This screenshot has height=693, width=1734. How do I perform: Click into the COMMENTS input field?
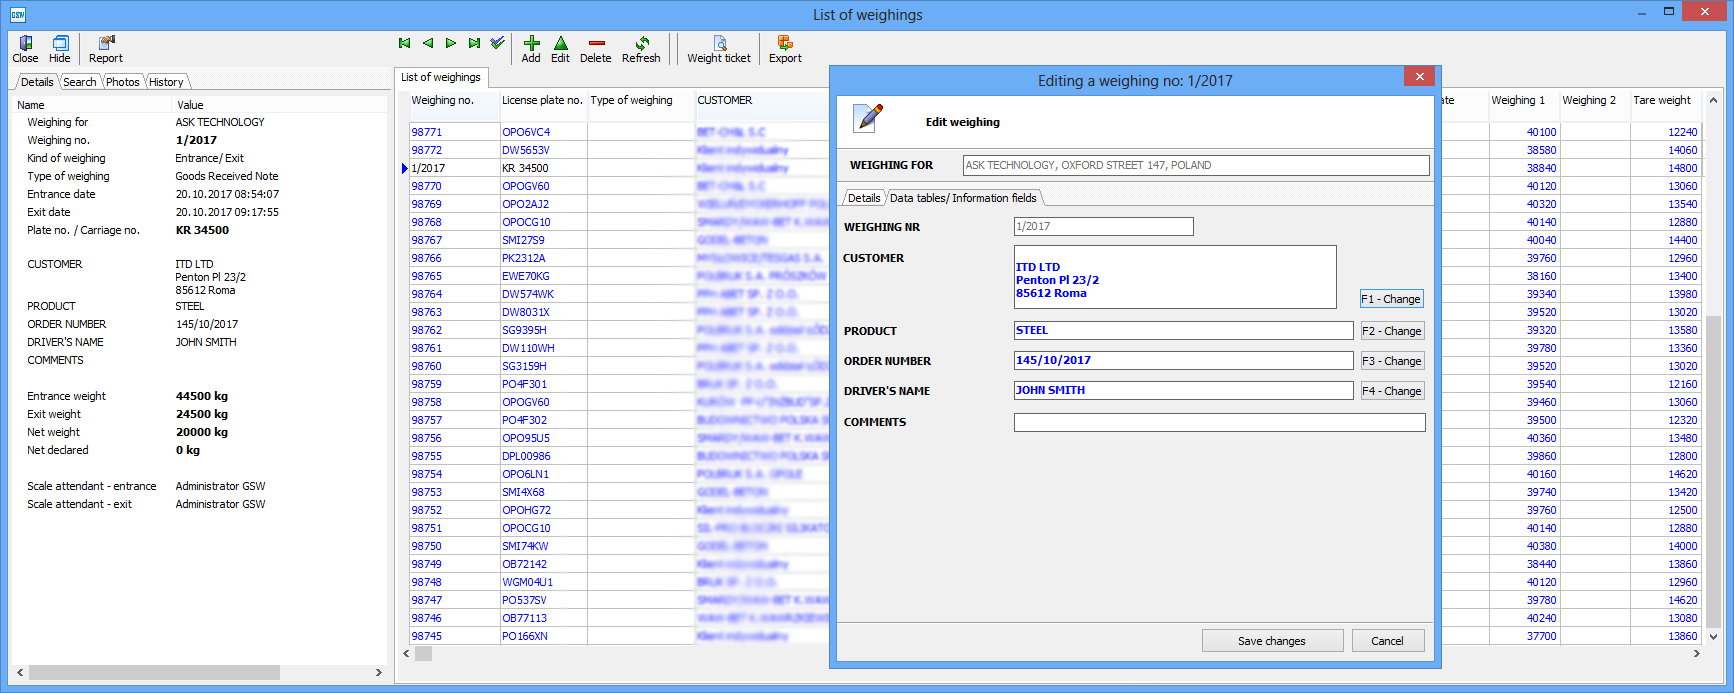[1219, 423]
